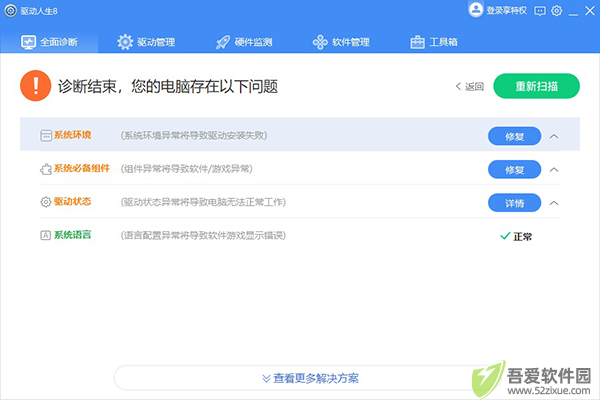
Task: Click 修复 for 系统必备组件
Action: 514,170
